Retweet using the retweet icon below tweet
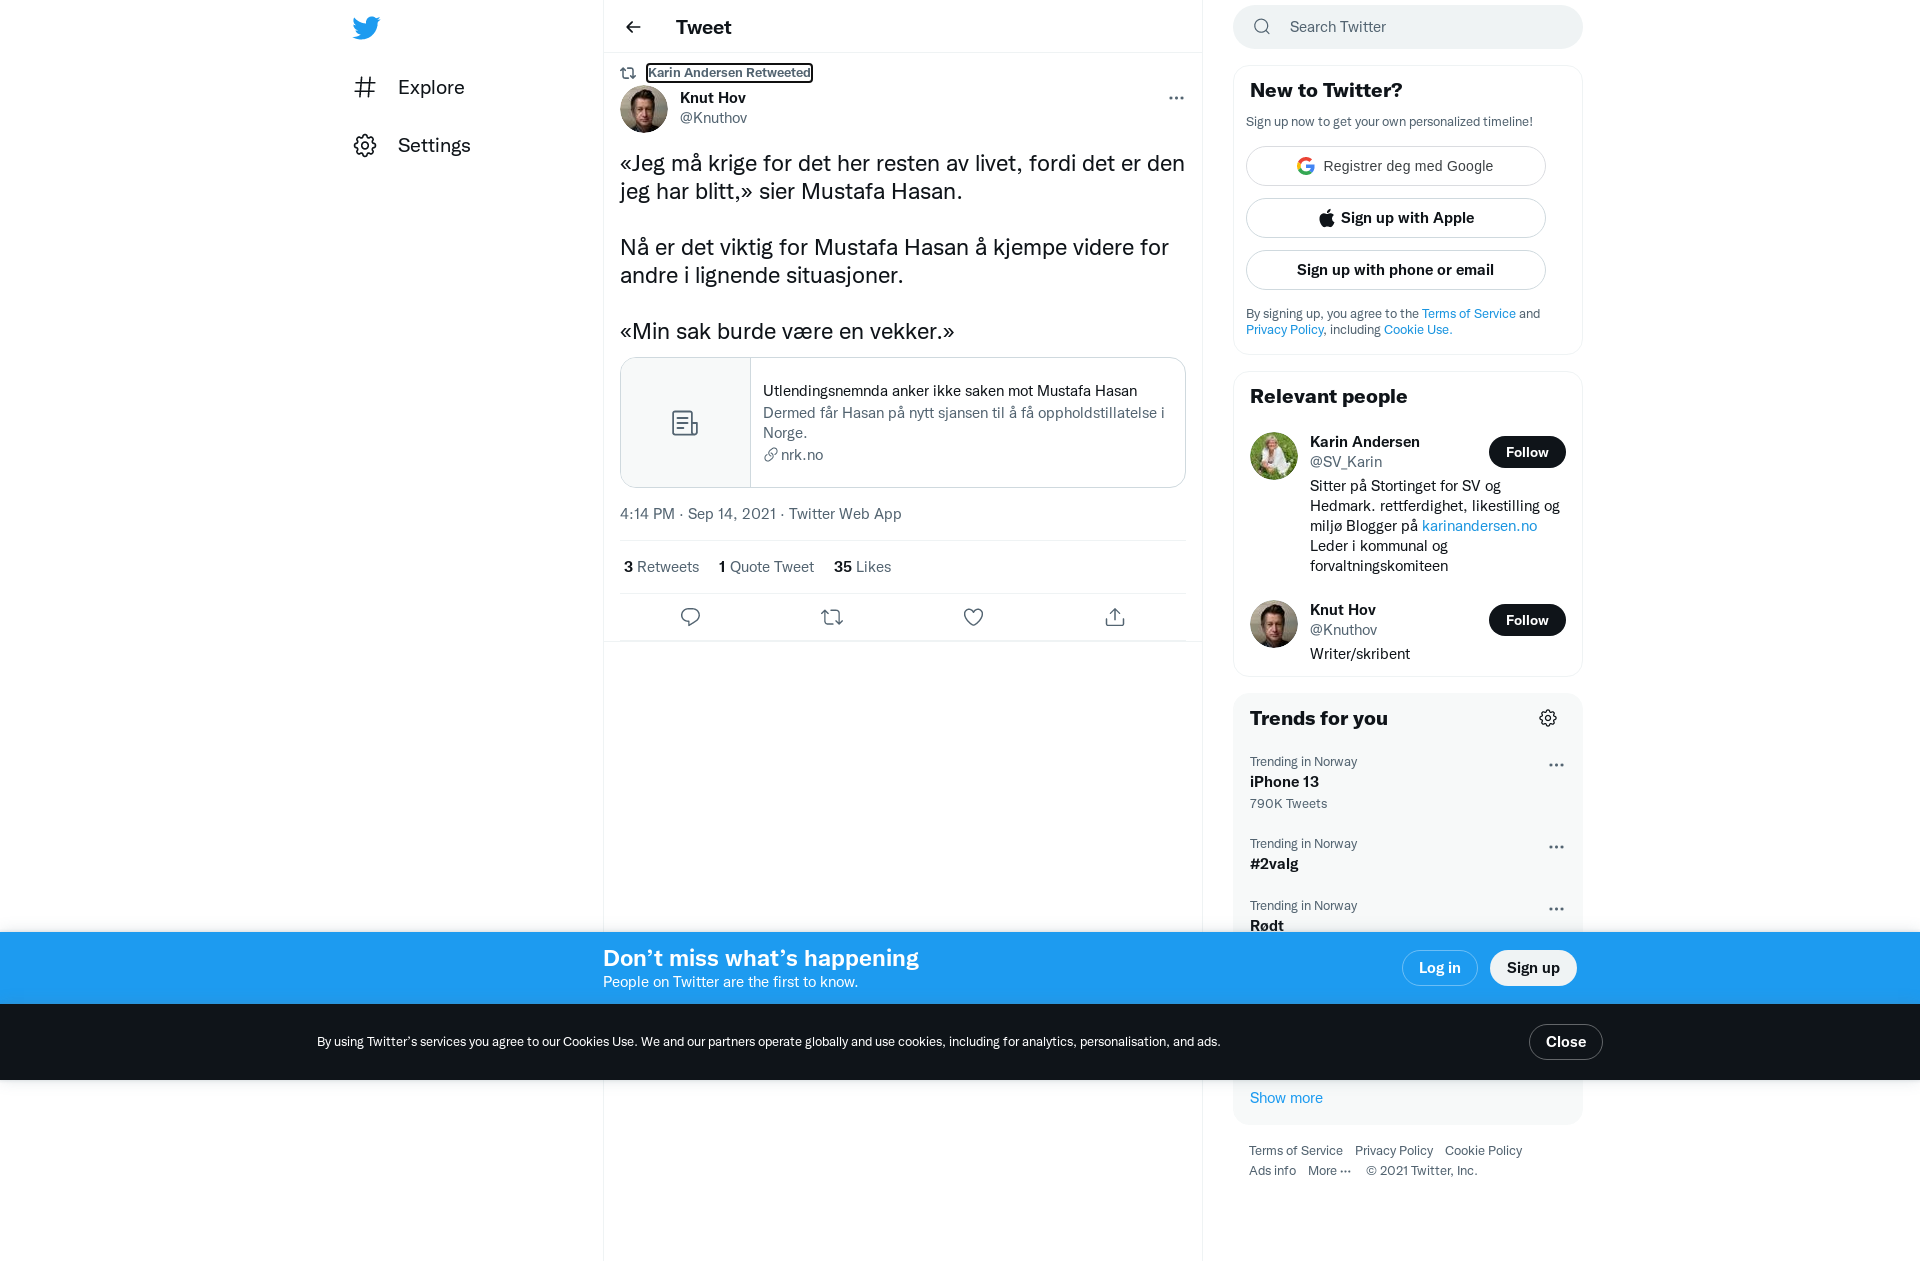1920x1261 pixels. pyautogui.click(x=832, y=617)
